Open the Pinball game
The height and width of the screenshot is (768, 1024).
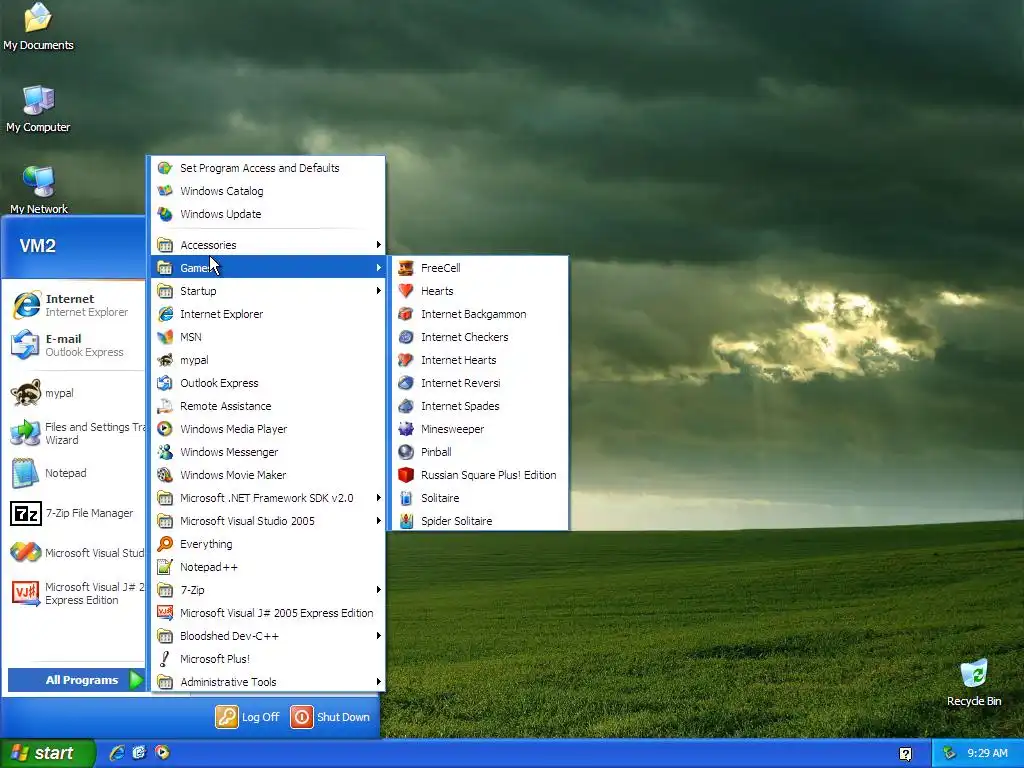point(478,452)
